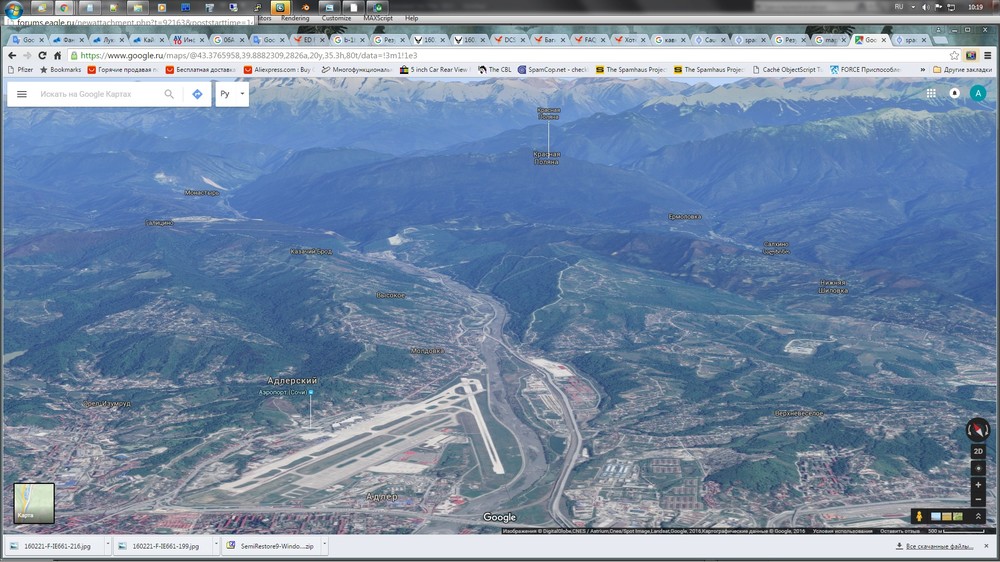The width and height of the screenshot is (1000, 562).
Task: Show my location on the map
Action: point(978,468)
